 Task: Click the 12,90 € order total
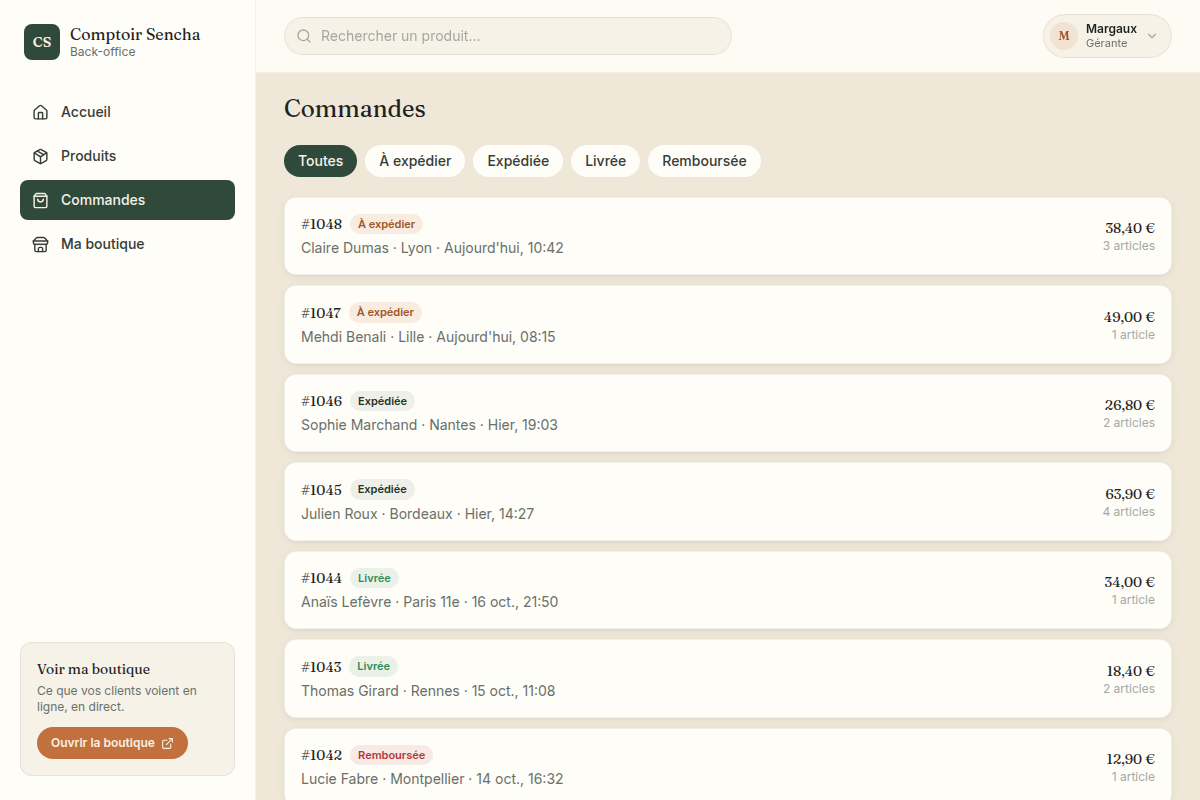[1130, 759]
